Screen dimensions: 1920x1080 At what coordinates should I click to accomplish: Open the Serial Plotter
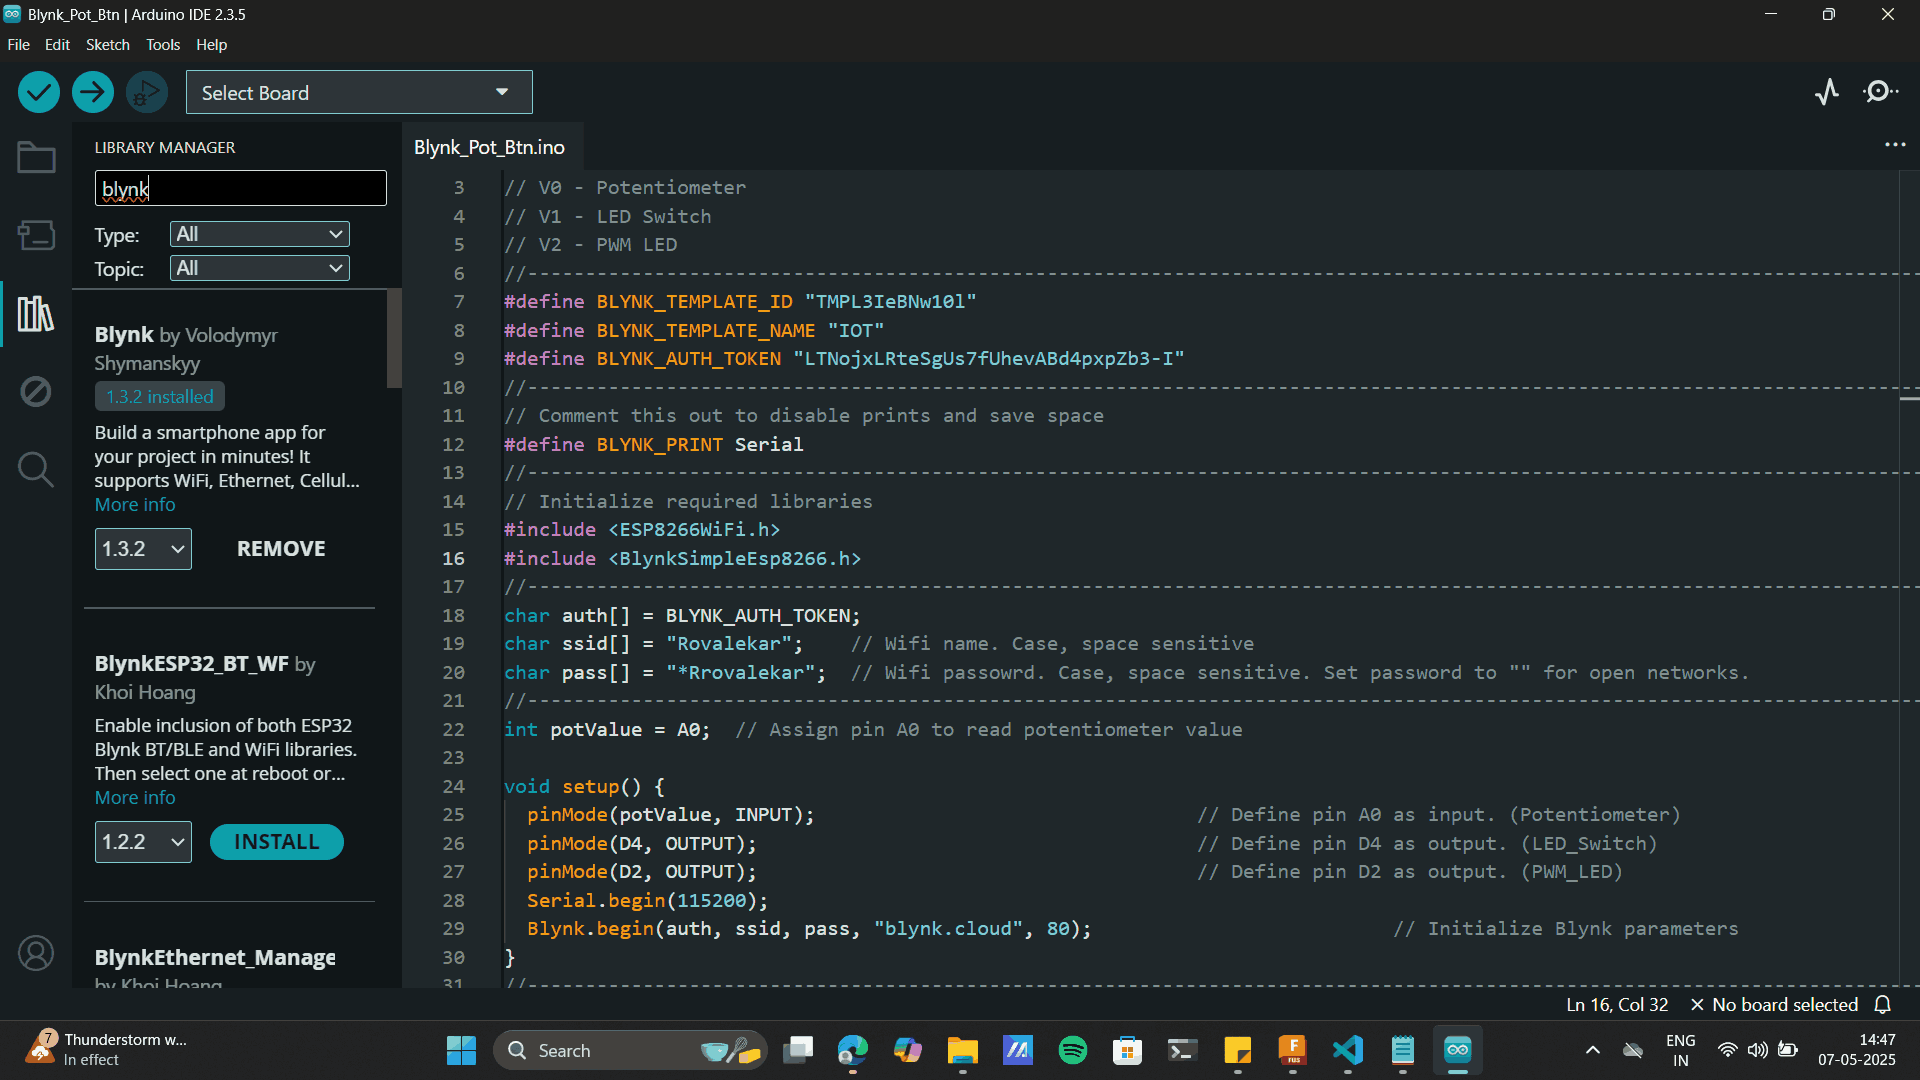pyautogui.click(x=1827, y=92)
